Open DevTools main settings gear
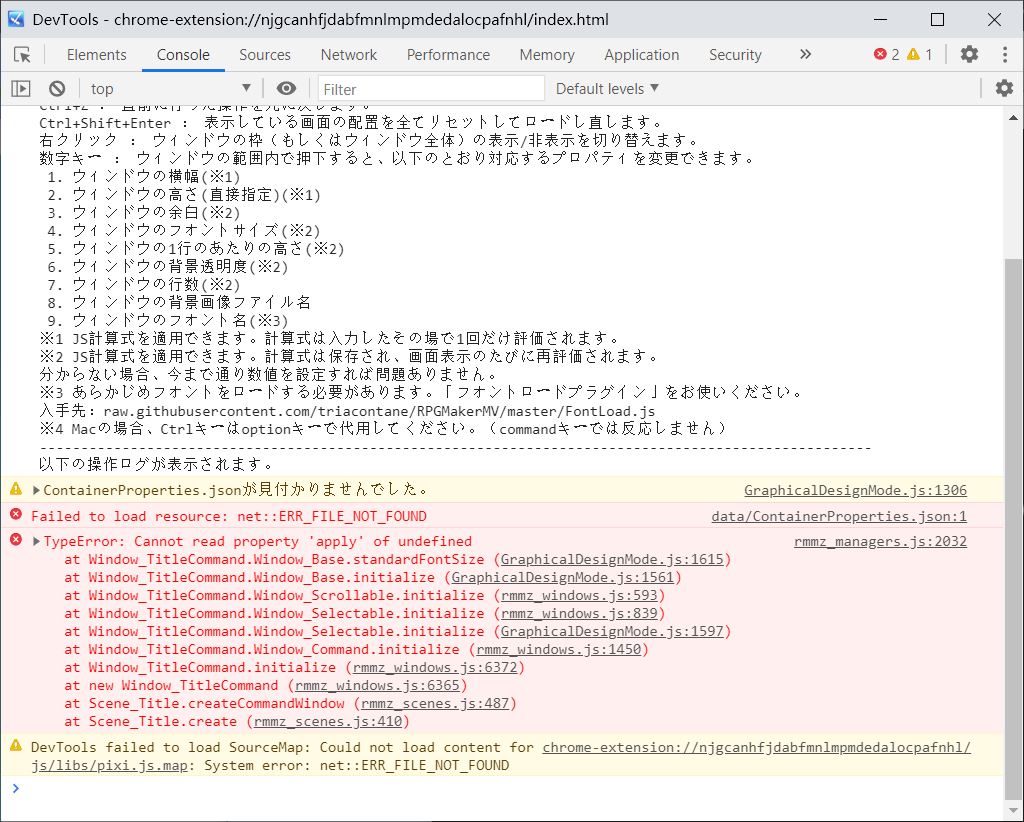The image size is (1024, 822). (x=969, y=54)
